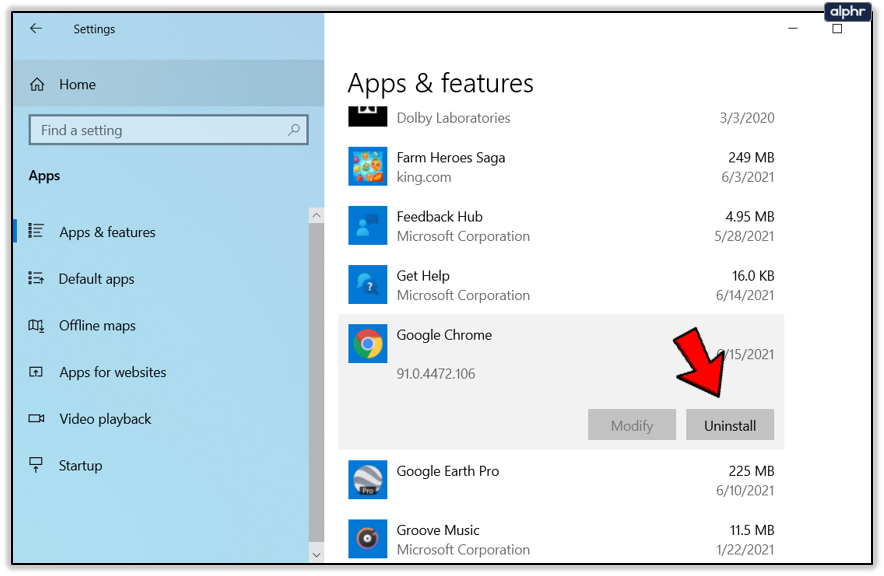Click the greyed Modify button

[x=632, y=425]
